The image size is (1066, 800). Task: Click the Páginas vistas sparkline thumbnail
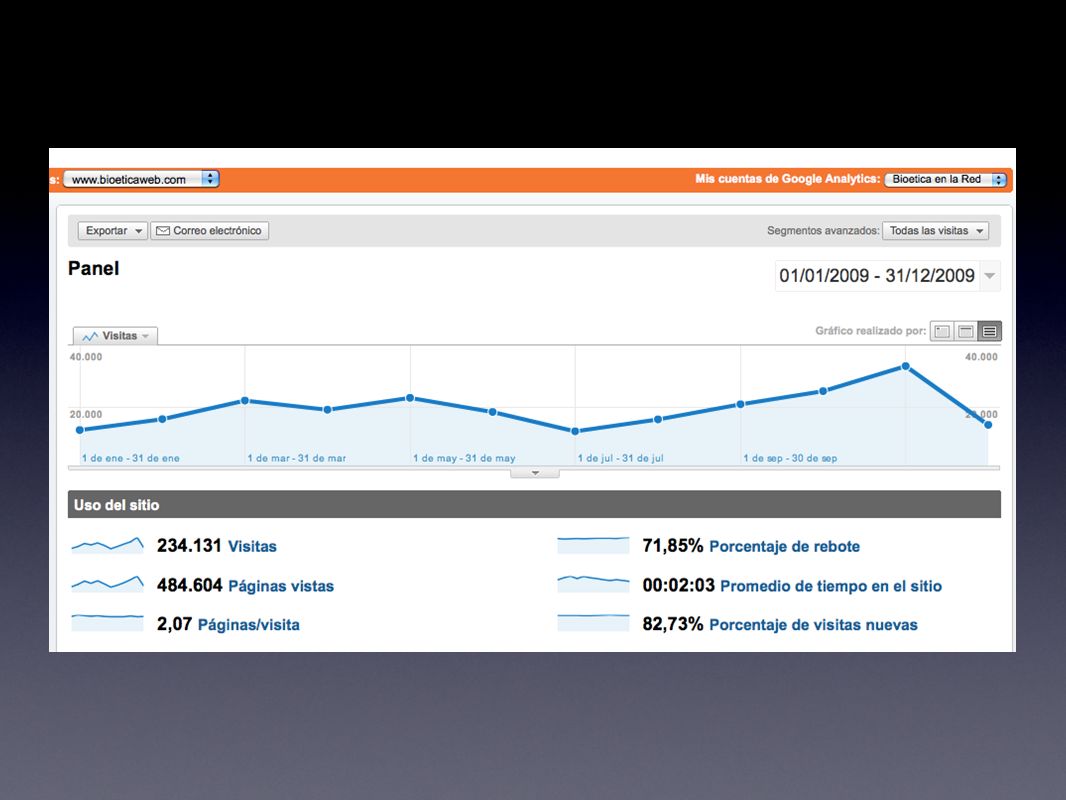(x=107, y=584)
